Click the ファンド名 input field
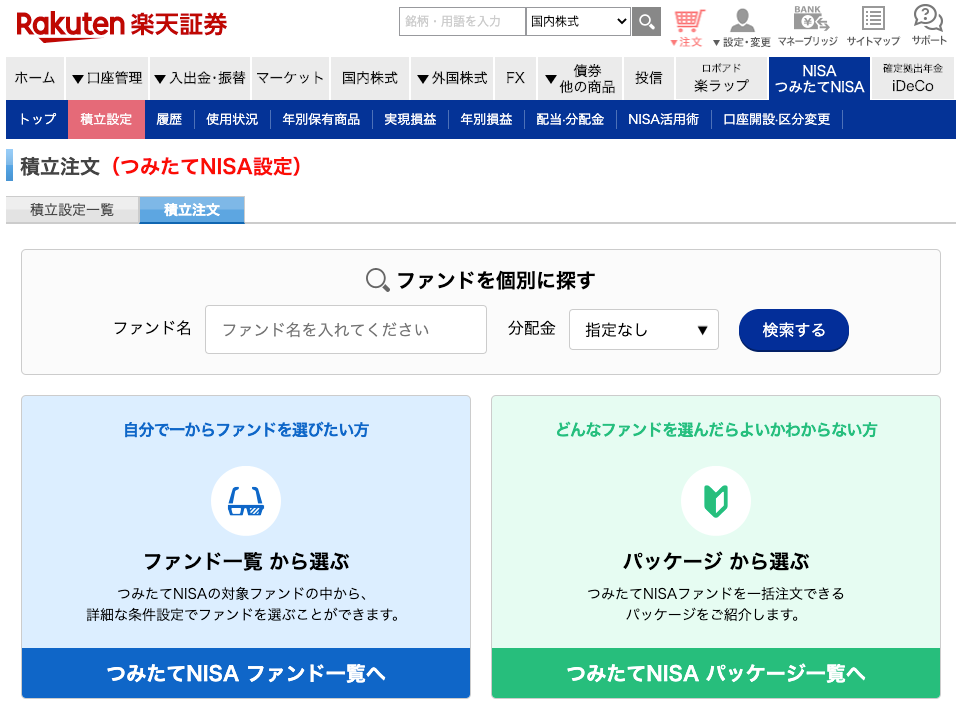 pos(346,330)
